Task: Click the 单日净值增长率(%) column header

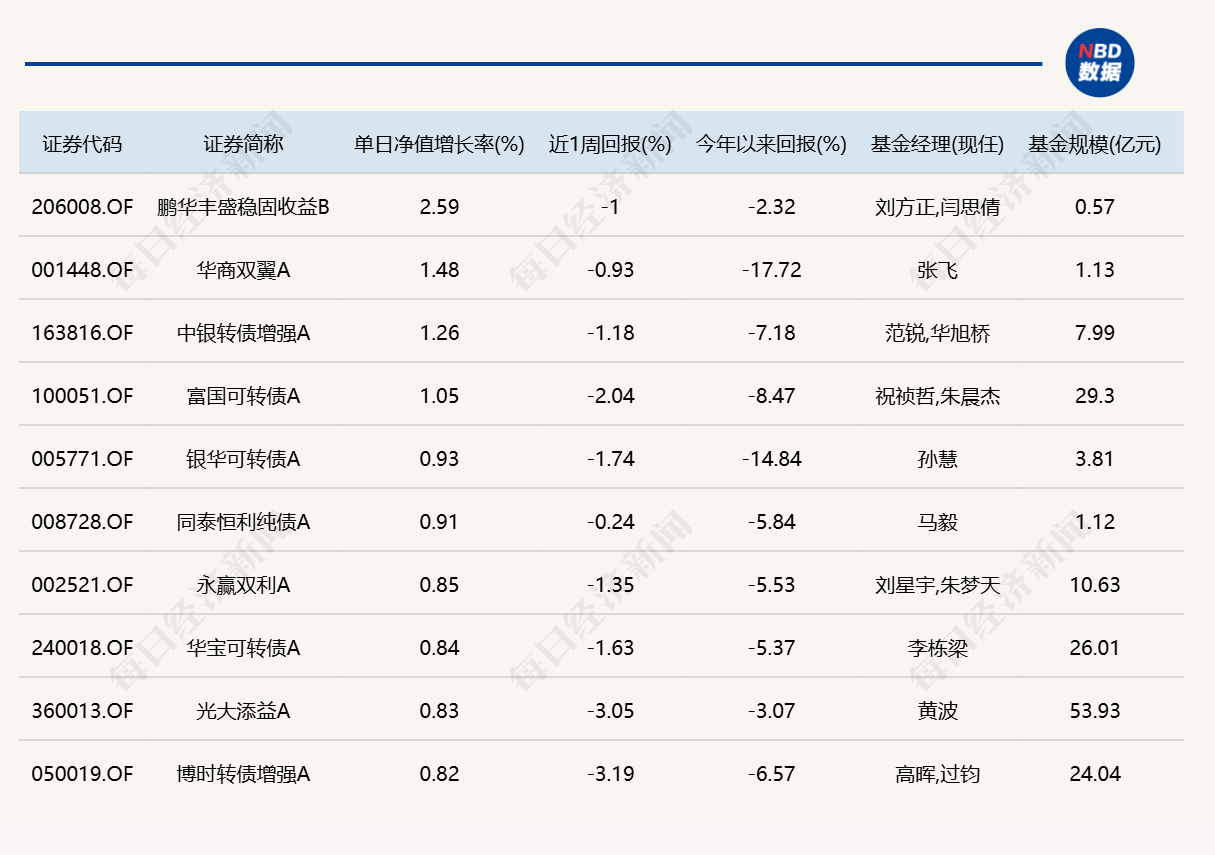Action: (x=440, y=144)
